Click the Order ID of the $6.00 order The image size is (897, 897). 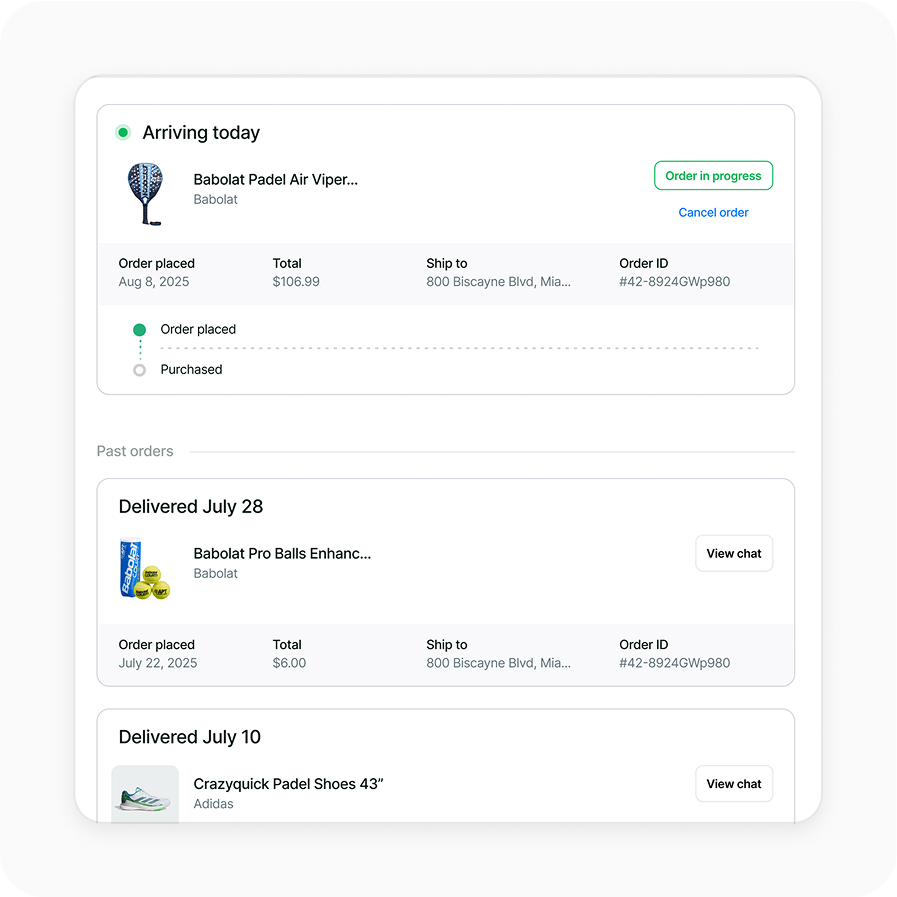pos(674,663)
